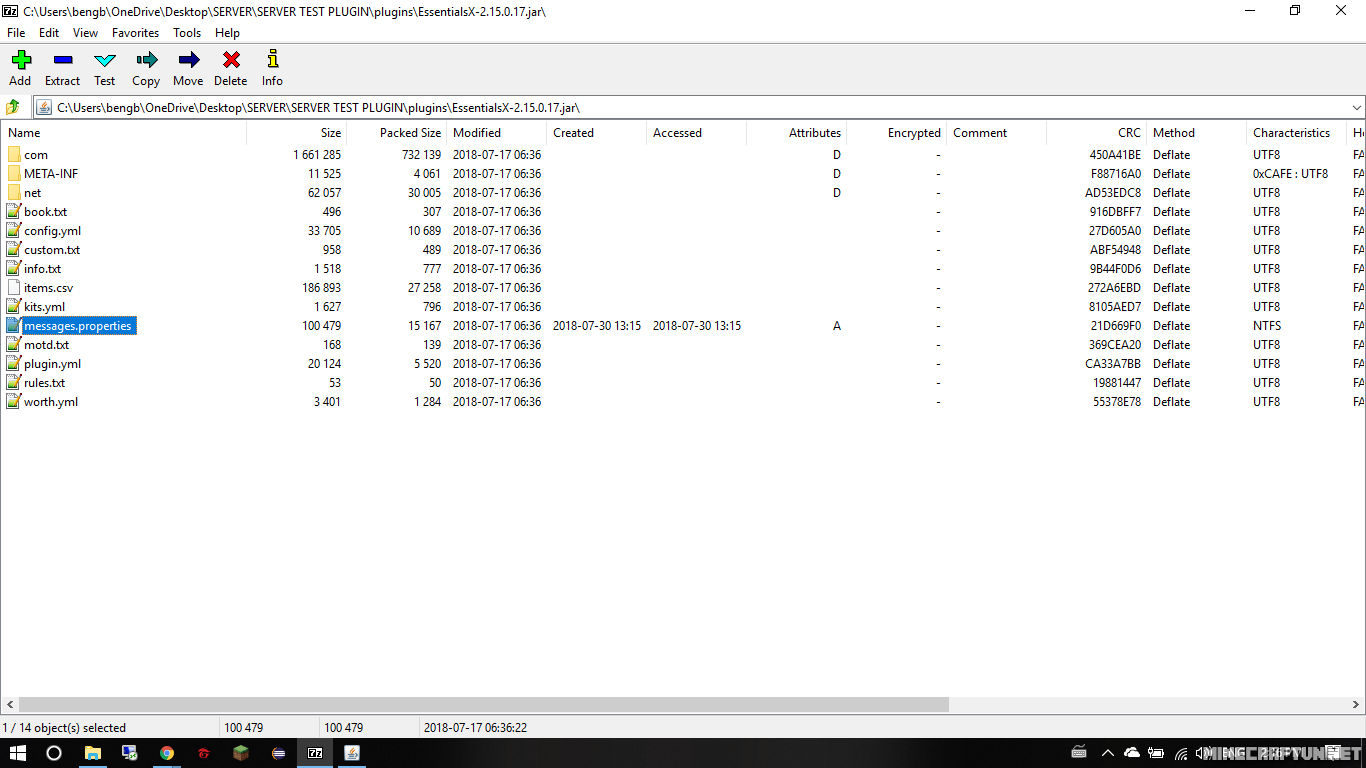Click the plugin.yml file icon
Screen dimensions: 1366x768
point(13,363)
